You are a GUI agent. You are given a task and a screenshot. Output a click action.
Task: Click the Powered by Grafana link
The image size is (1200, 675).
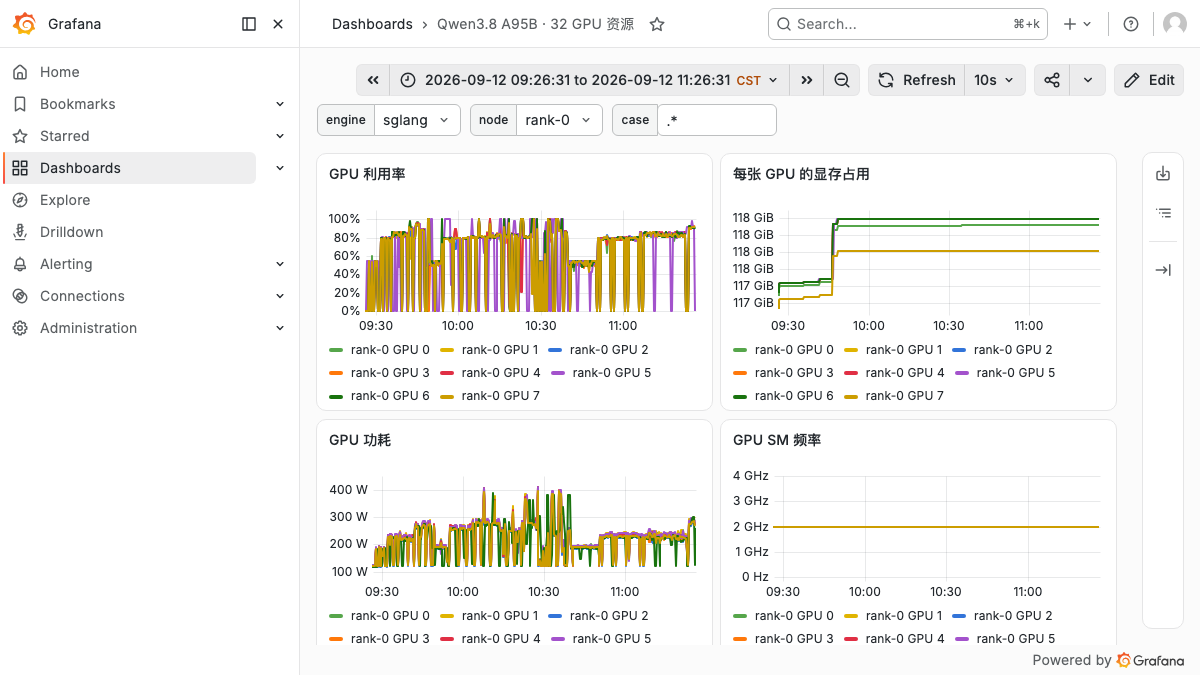(1108, 660)
